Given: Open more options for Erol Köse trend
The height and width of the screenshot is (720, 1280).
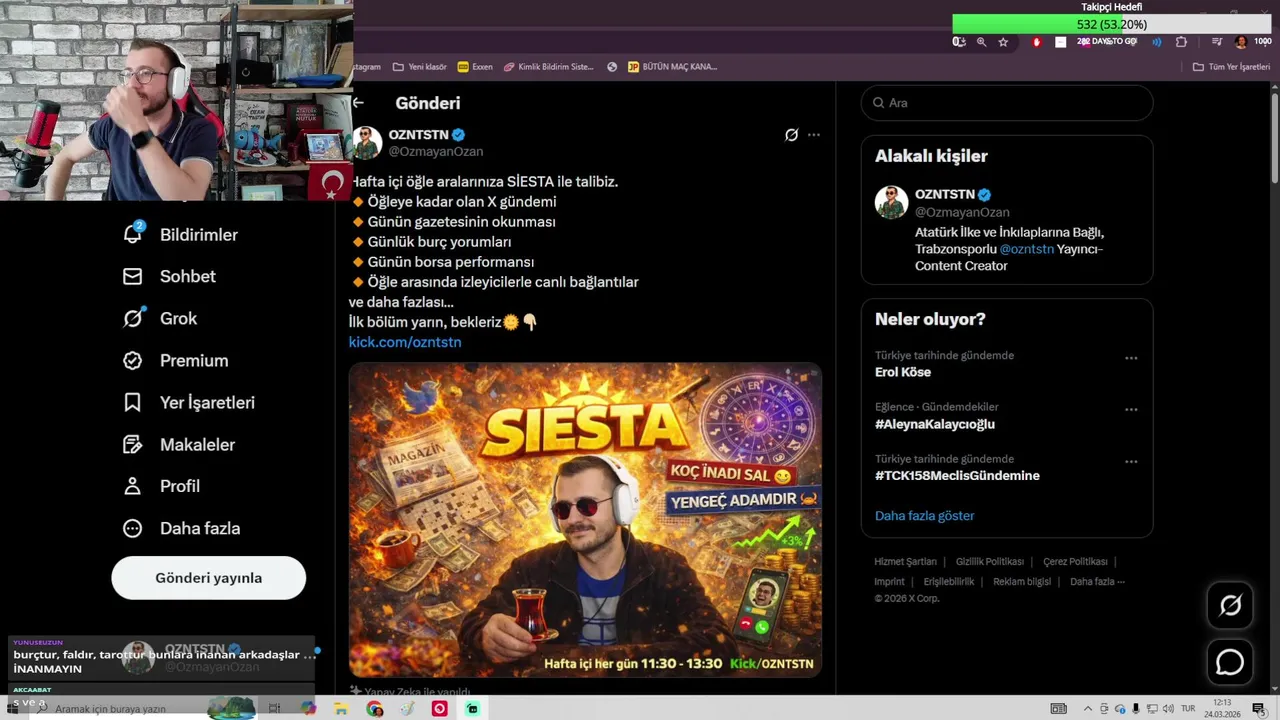Looking at the screenshot, I should pos(1131,358).
